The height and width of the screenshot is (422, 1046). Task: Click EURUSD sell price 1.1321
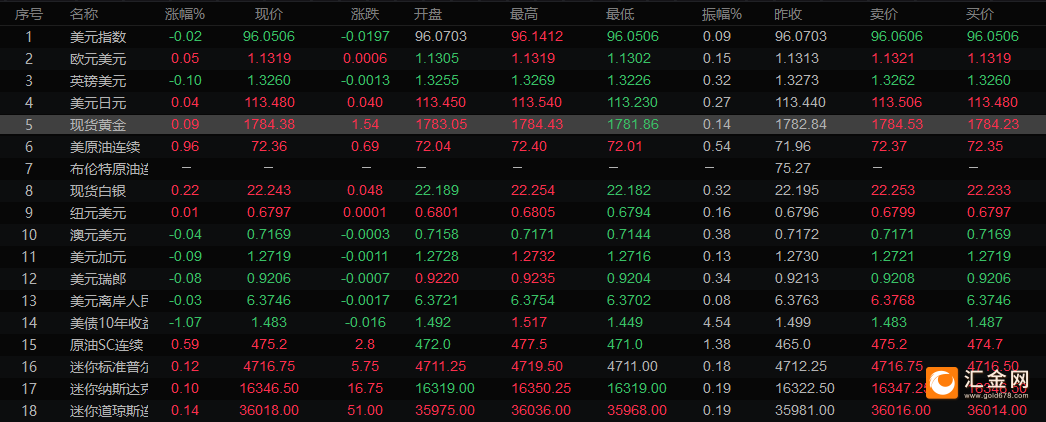click(x=893, y=59)
